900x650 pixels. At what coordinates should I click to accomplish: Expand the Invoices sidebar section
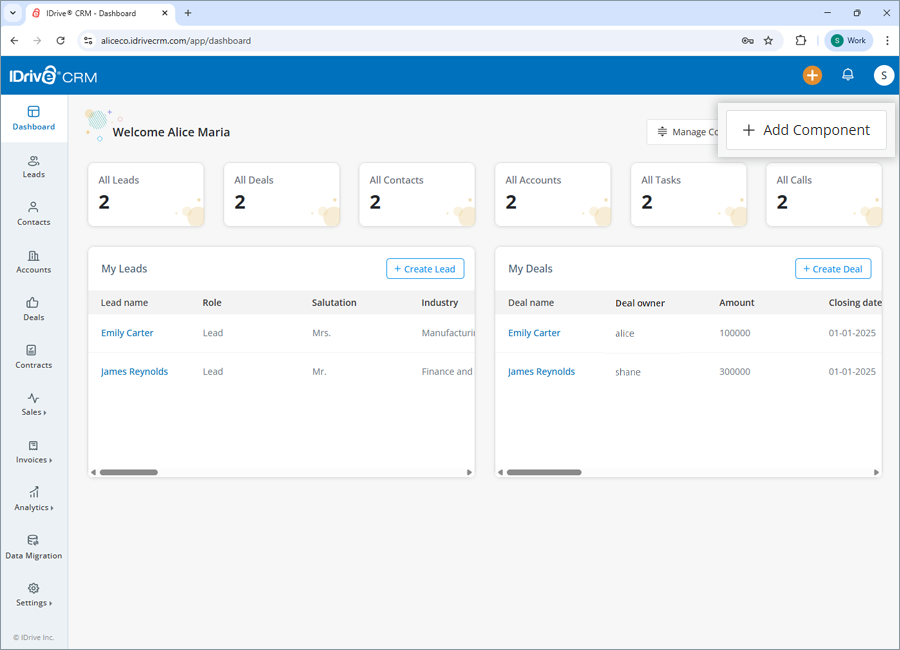(33, 453)
